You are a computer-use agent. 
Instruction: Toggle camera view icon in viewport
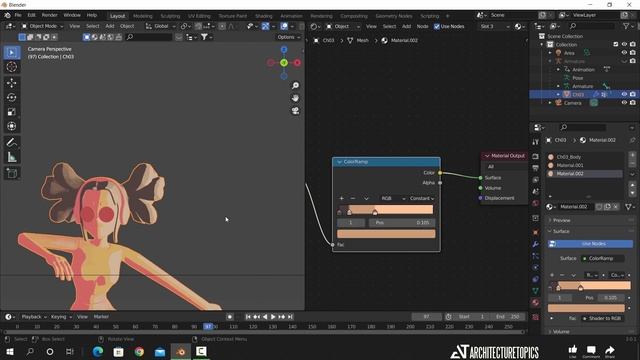pyautogui.click(x=295, y=111)
